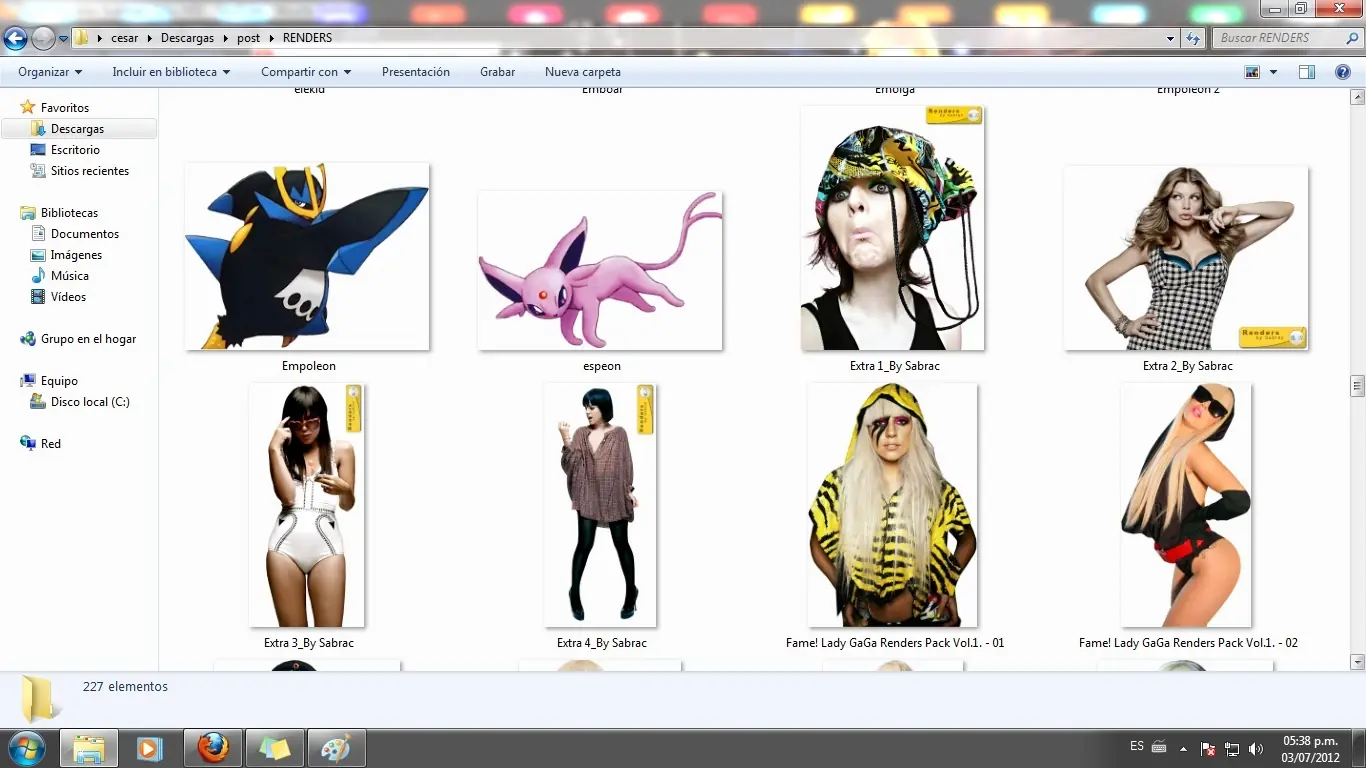1366x768 pixels.
Task: Click the post breadcrumb in the address bar
Action: (x=248, y=38)
